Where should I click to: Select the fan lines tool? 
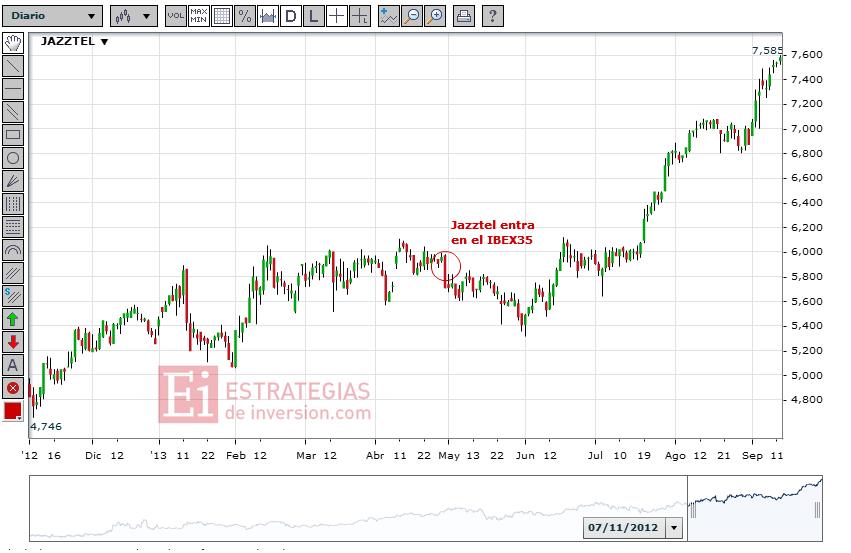click(x=13, y=181)
